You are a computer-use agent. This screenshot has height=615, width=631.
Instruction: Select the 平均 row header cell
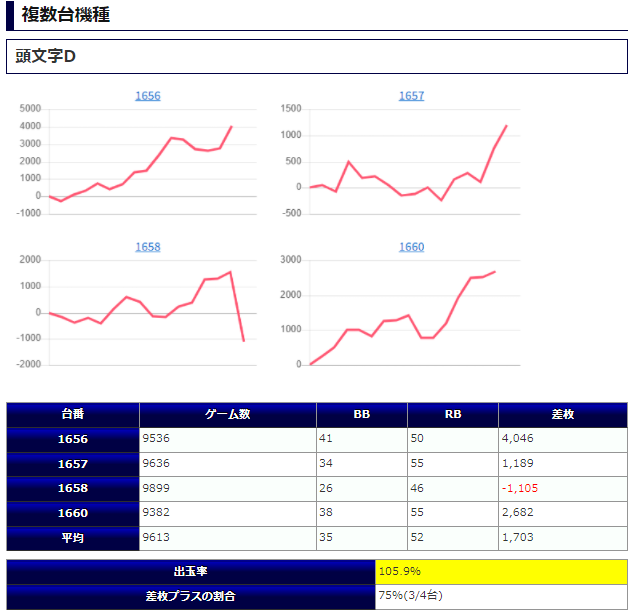(x=73, y=539)
